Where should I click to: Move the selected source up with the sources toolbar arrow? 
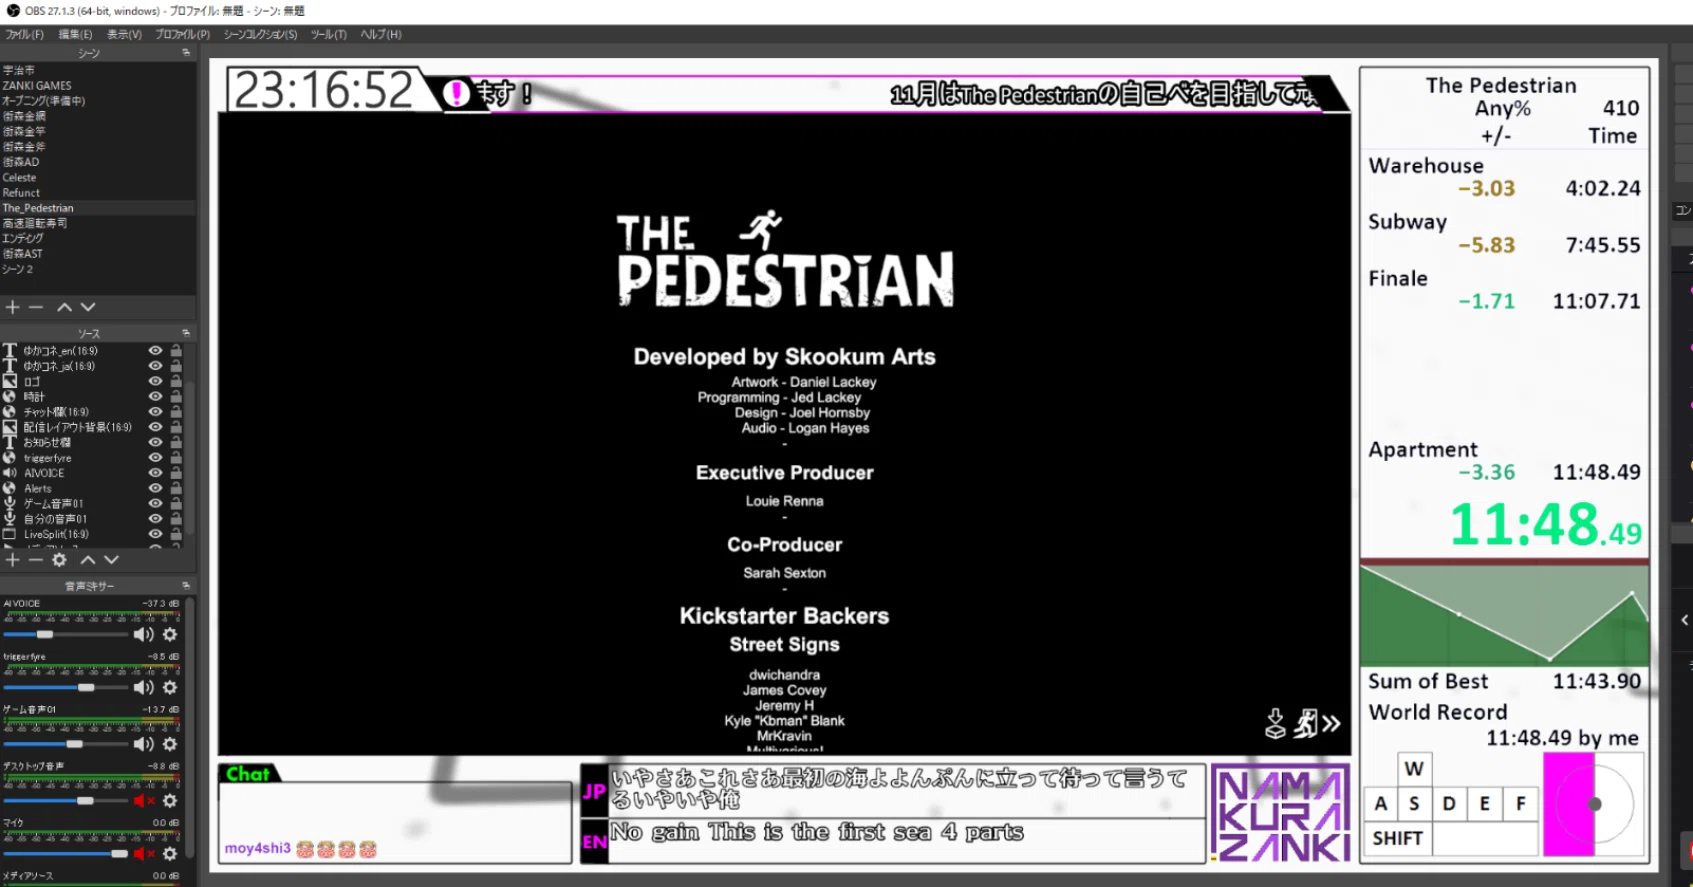pos(88,560)
